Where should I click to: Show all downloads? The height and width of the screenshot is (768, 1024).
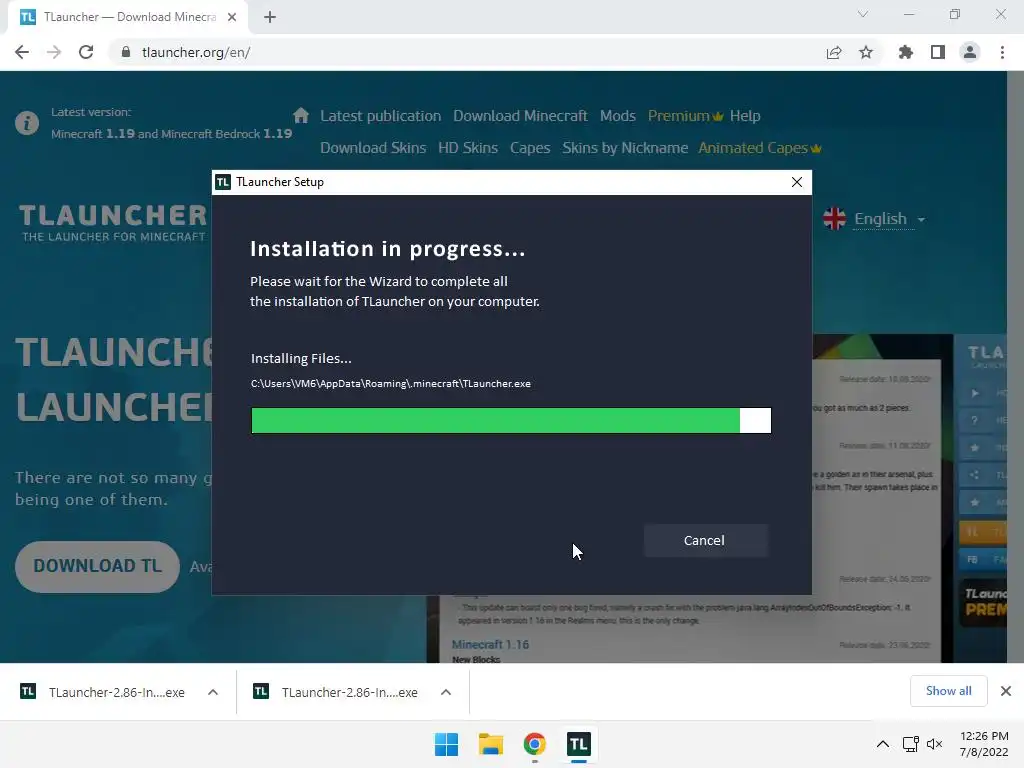click(948, 691)
